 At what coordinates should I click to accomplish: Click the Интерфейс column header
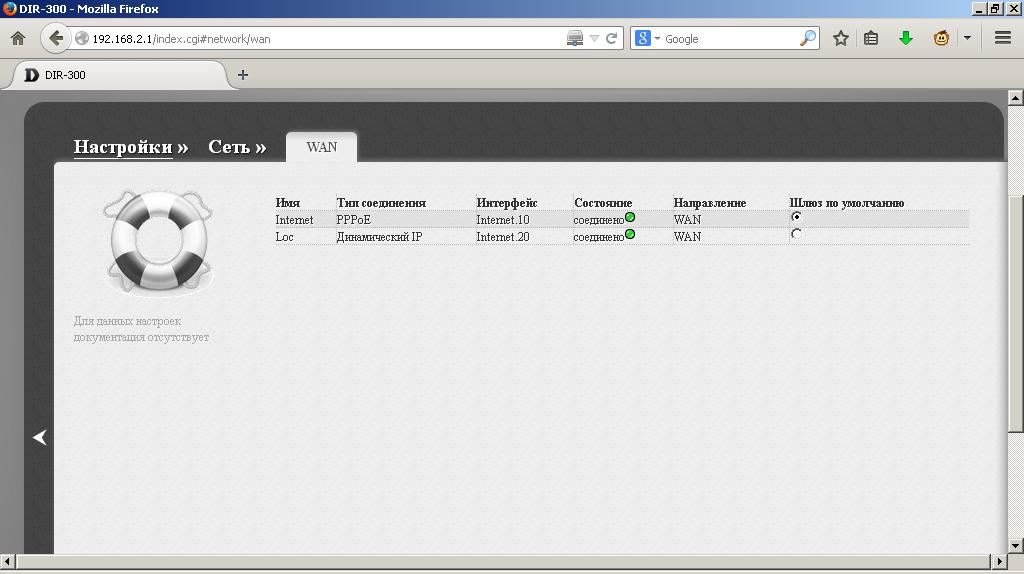coord(506,203)
